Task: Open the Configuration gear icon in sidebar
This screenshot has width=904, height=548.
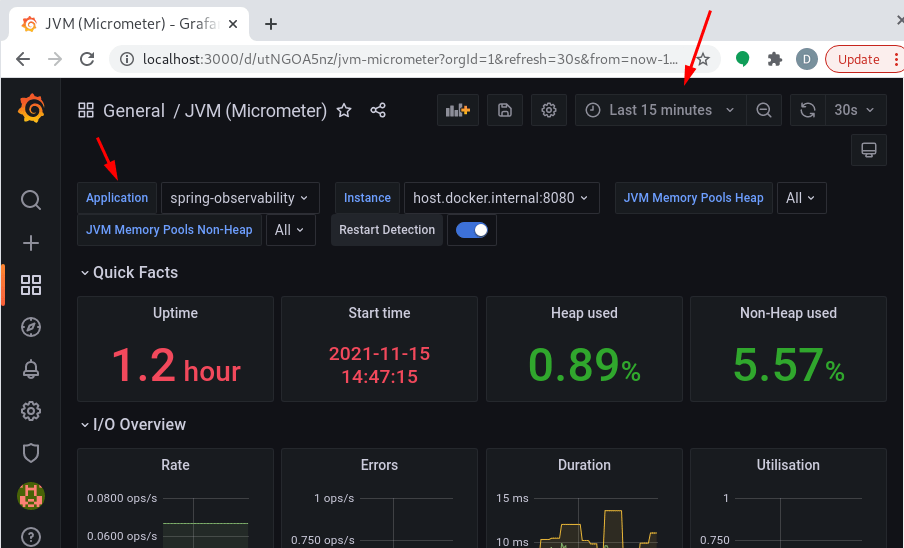Action: pos(31,411)
